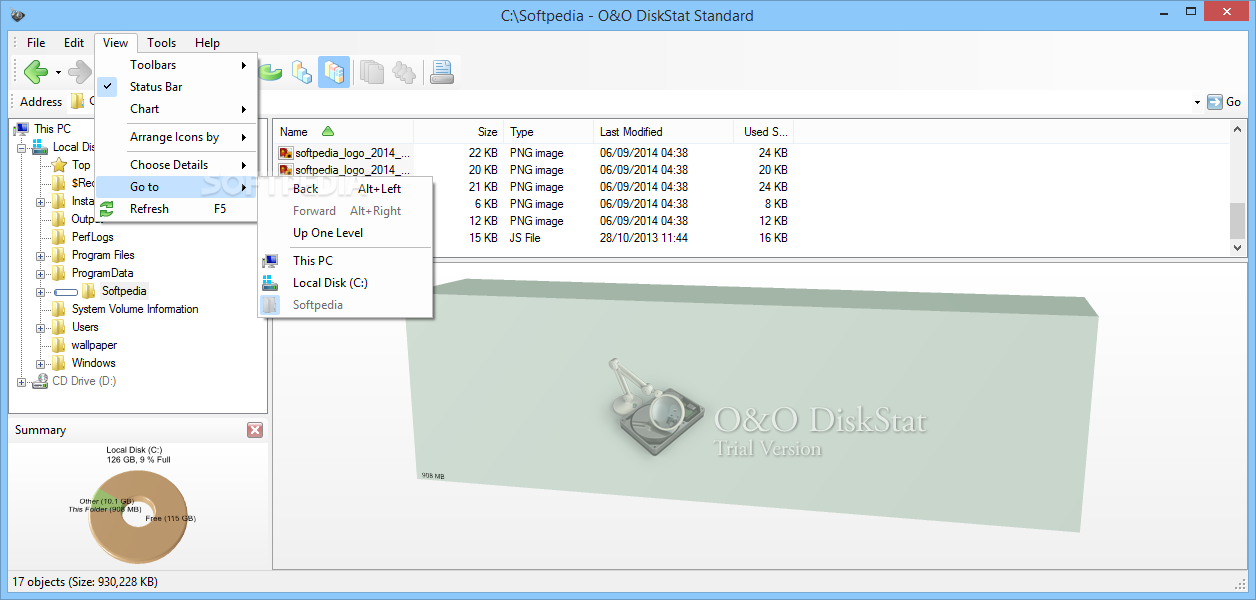
Task: Close the open View menu
Action: pos(115,43)
